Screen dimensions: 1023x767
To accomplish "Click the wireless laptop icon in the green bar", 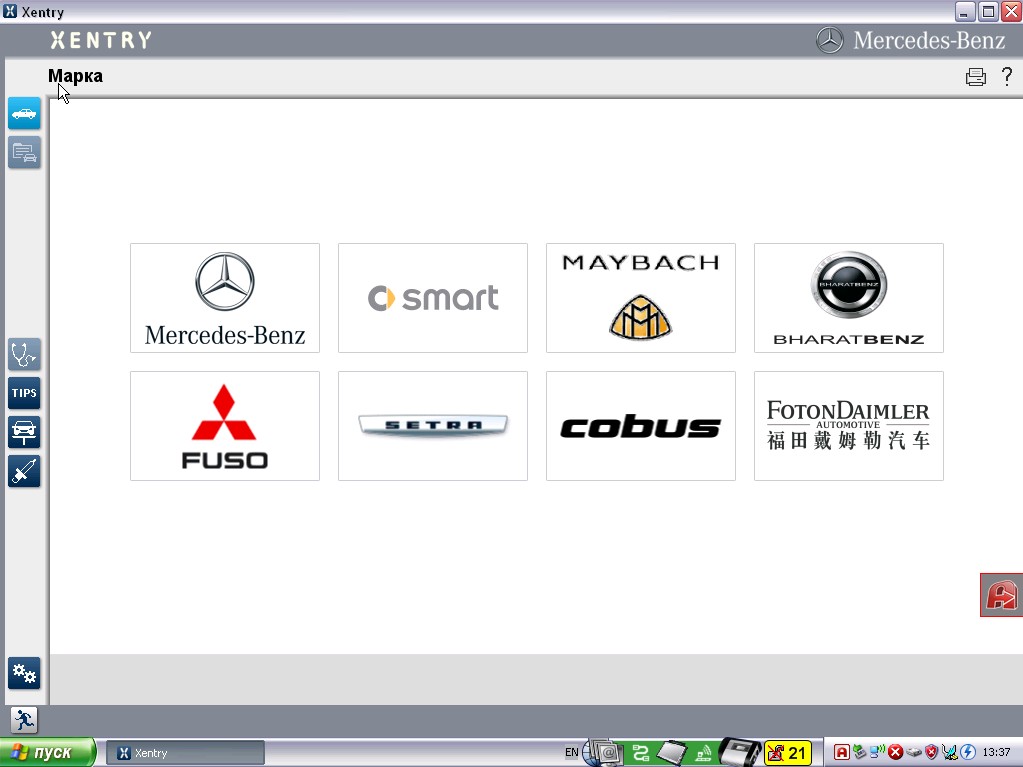I will click(703, 753).
